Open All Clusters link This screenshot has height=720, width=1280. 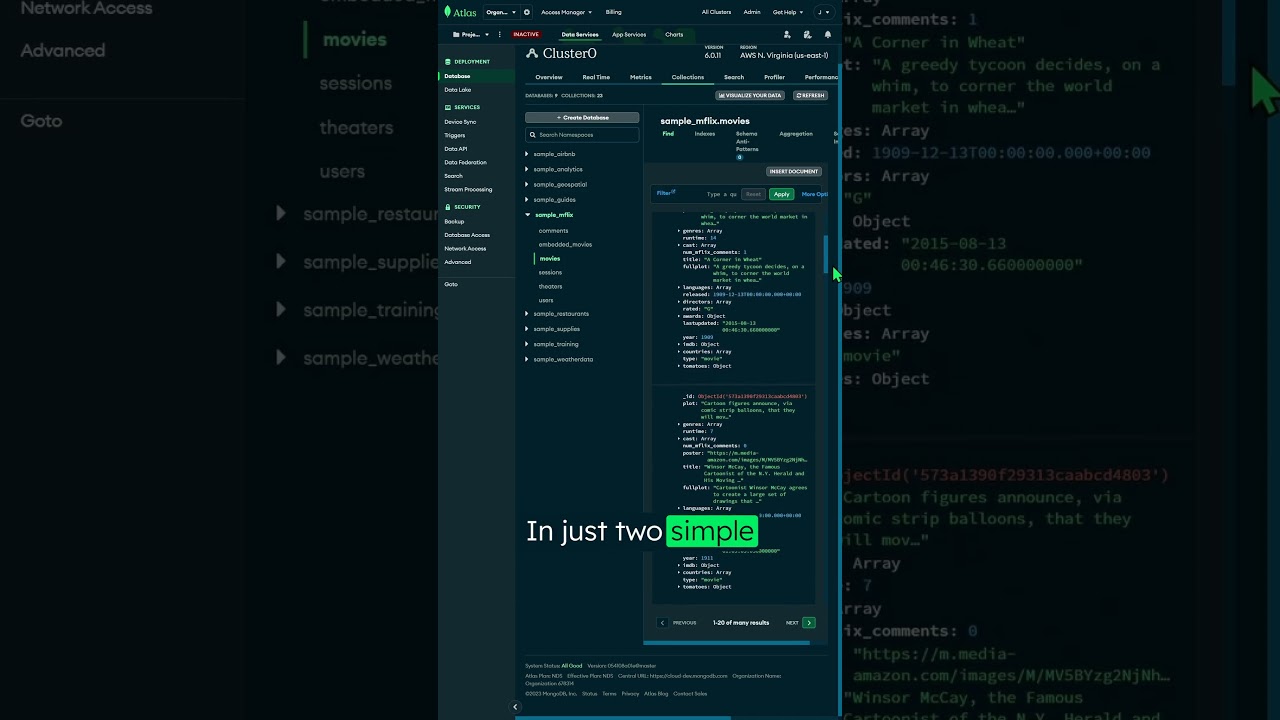[x=716, y=12]
